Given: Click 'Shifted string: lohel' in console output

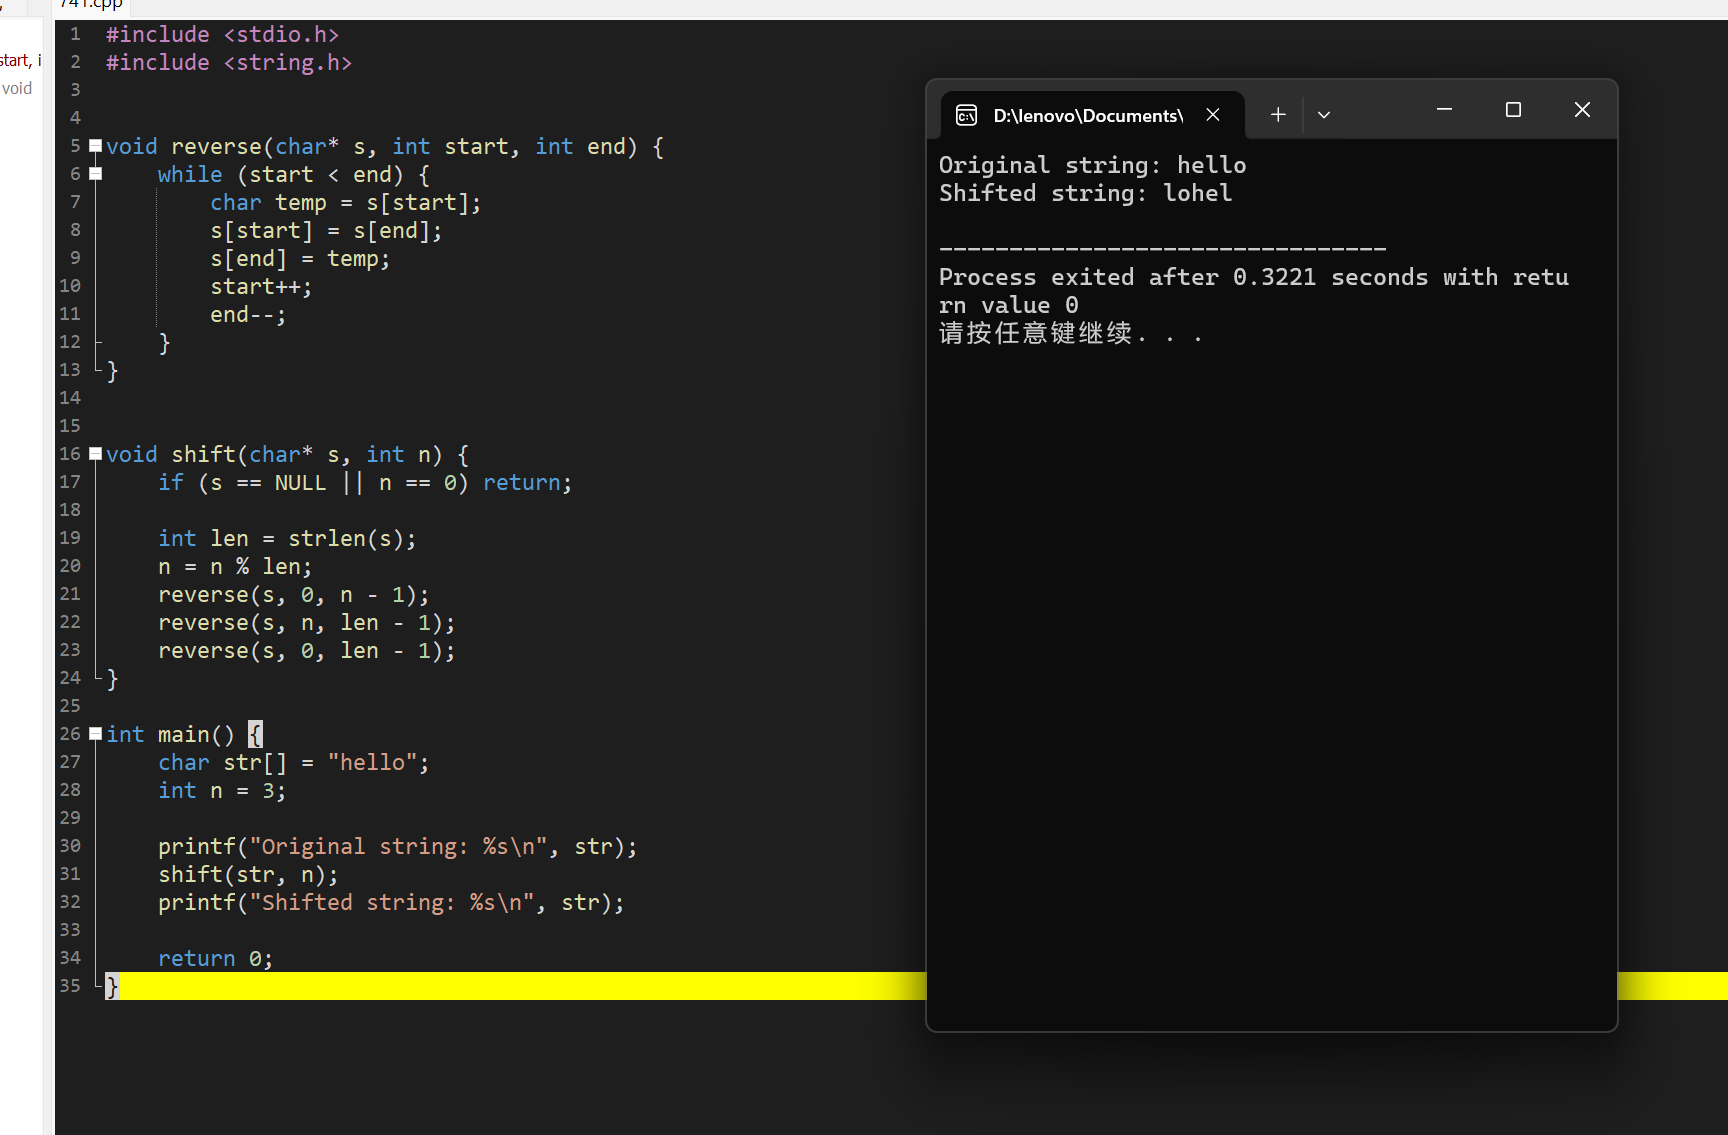Looking at the screenshot, I should (1086, 193).
